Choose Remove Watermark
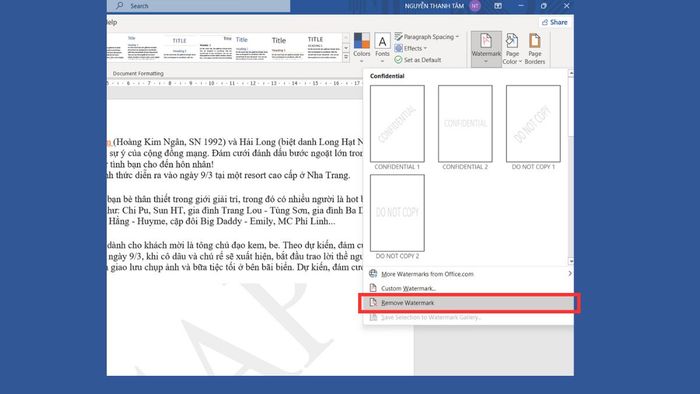This screenshot has height=394, width=700. (468, 303)
